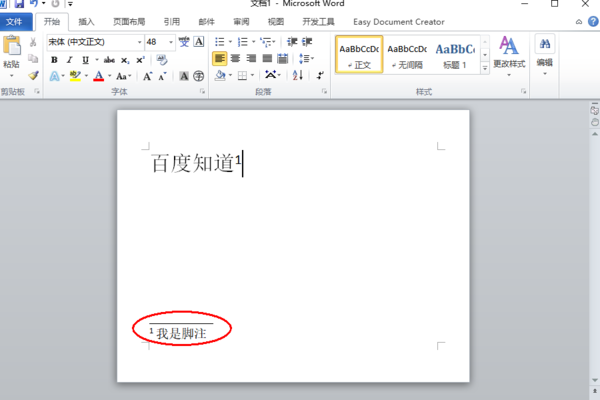Select the Format Painter brush
Image resolution: width=600 pixels, height=400 pixels.
(x=33, y=75)
